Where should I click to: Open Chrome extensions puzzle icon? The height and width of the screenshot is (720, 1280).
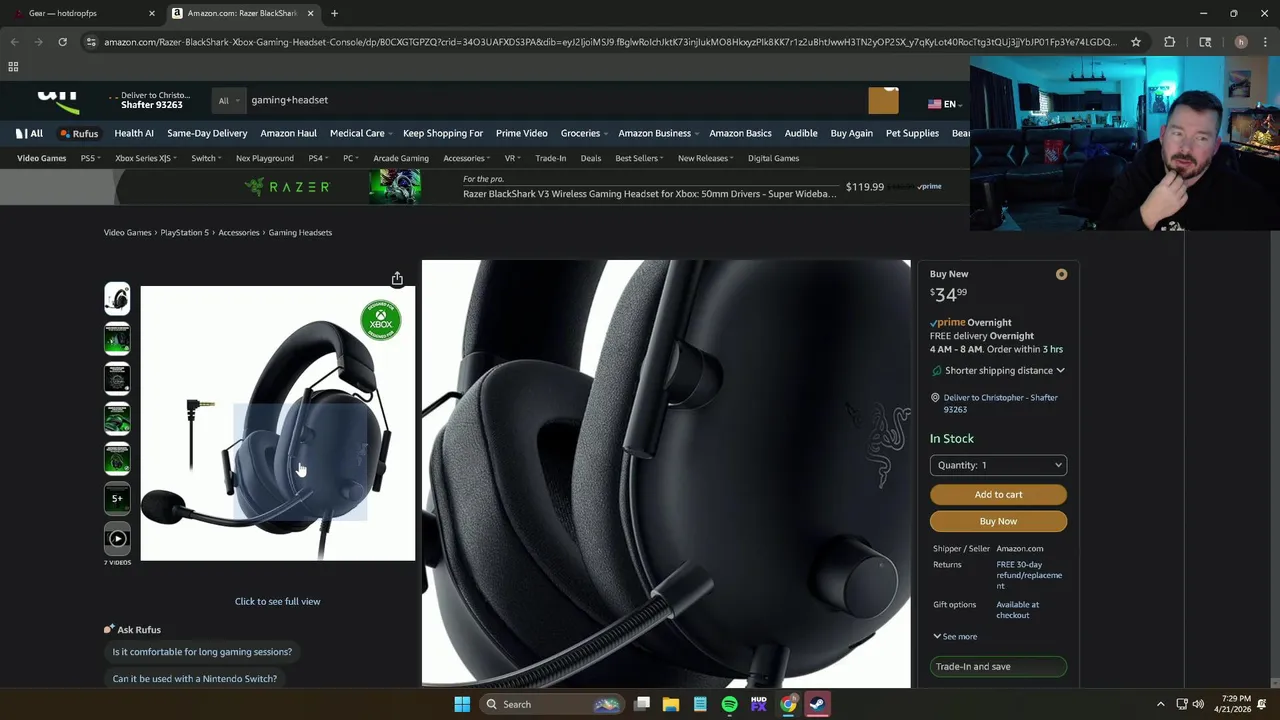point(1169,42)
